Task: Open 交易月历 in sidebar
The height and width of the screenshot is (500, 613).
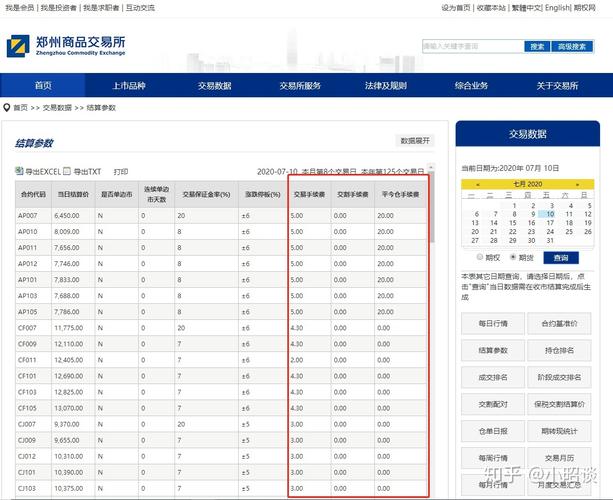Action: [x=559, y=458]
